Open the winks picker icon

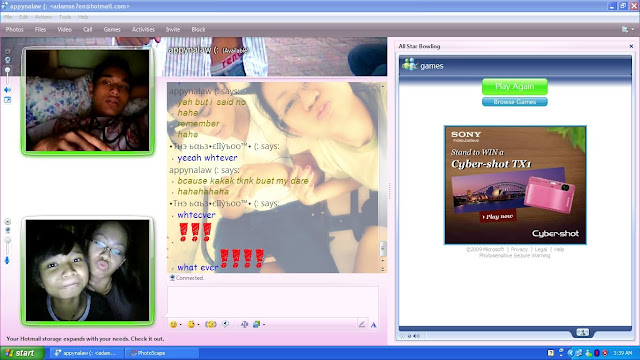tap(191, 324)
